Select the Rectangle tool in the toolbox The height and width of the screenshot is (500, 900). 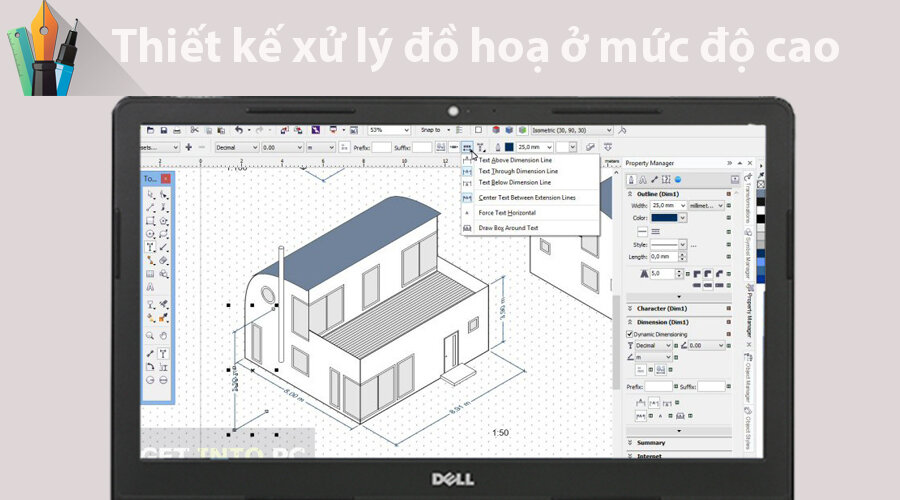click(x=150, y=220)
